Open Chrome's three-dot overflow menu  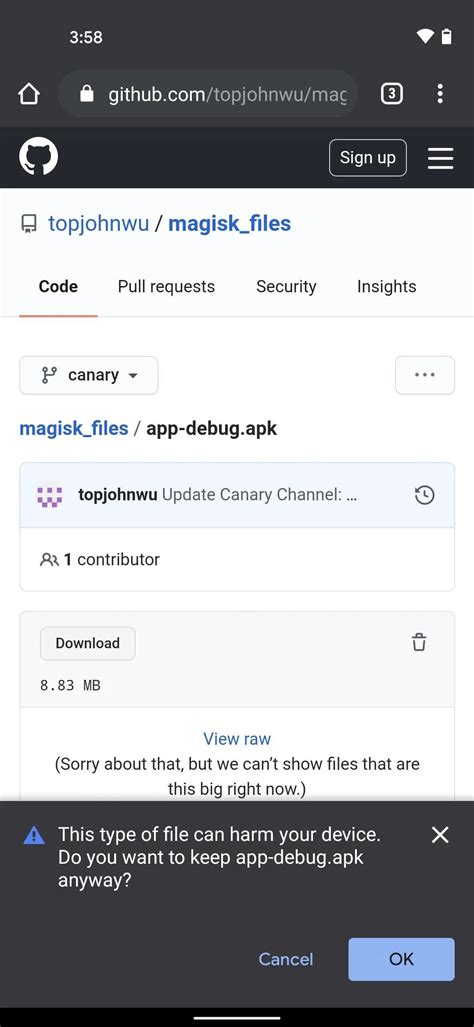click(x=440, y=94)
